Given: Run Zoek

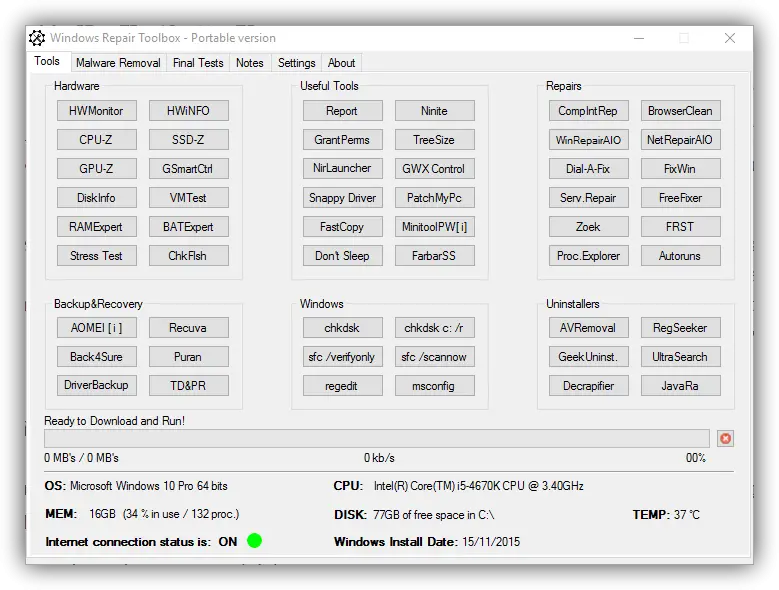Looking at the screenshot, I should 589,226.
